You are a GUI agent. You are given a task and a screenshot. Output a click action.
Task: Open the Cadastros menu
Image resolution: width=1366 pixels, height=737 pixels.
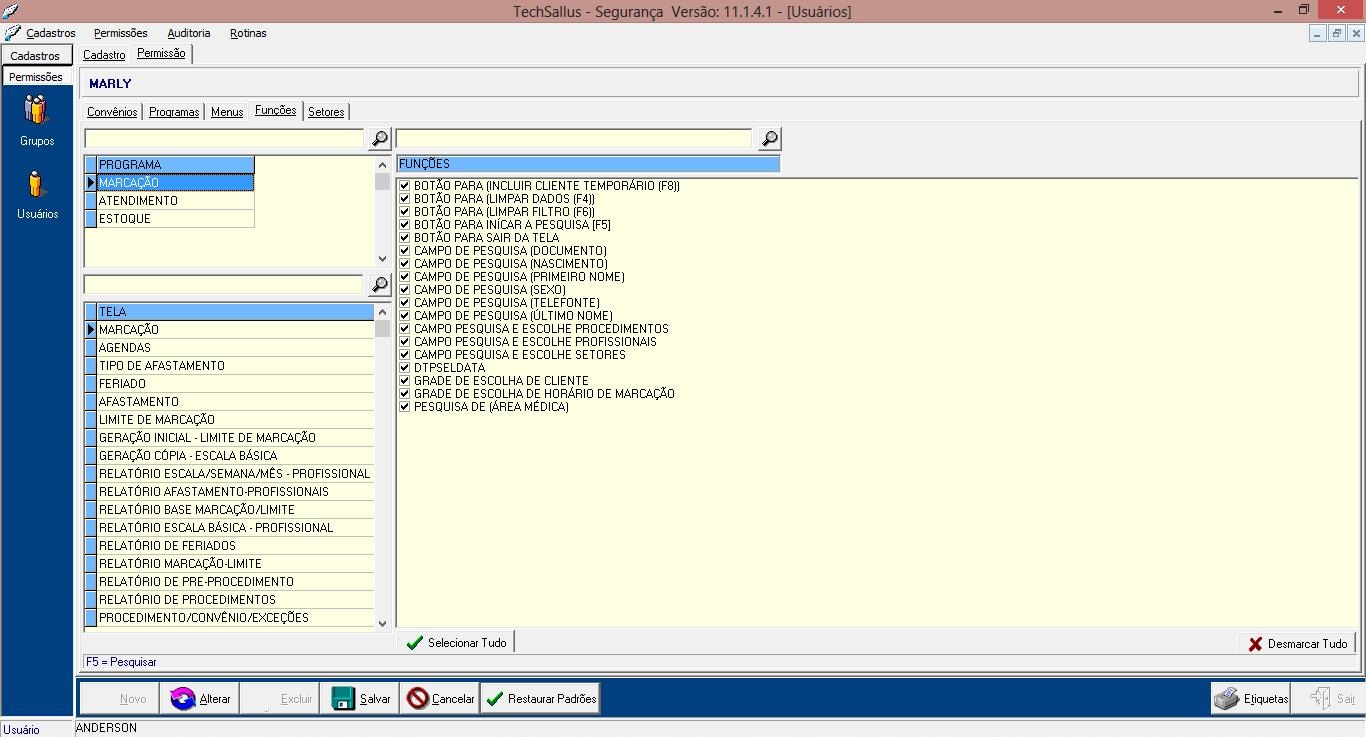pos(51,33)
